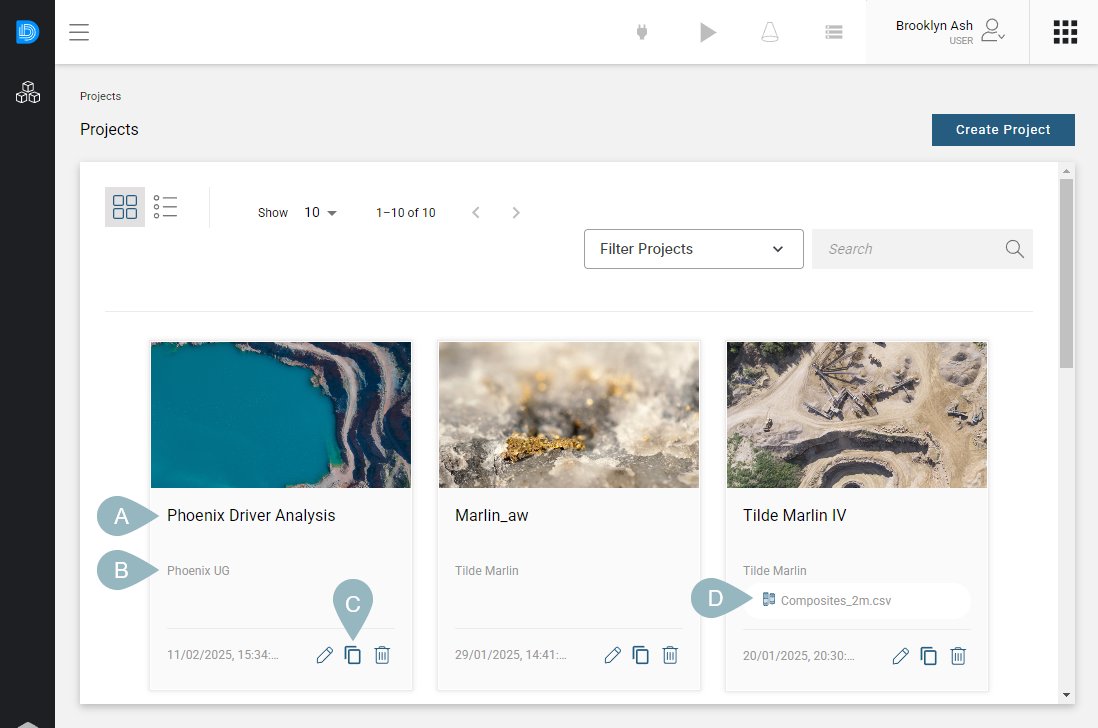Click the play icon in top bar
The image size is (1098, 728).
pos(708,32)
